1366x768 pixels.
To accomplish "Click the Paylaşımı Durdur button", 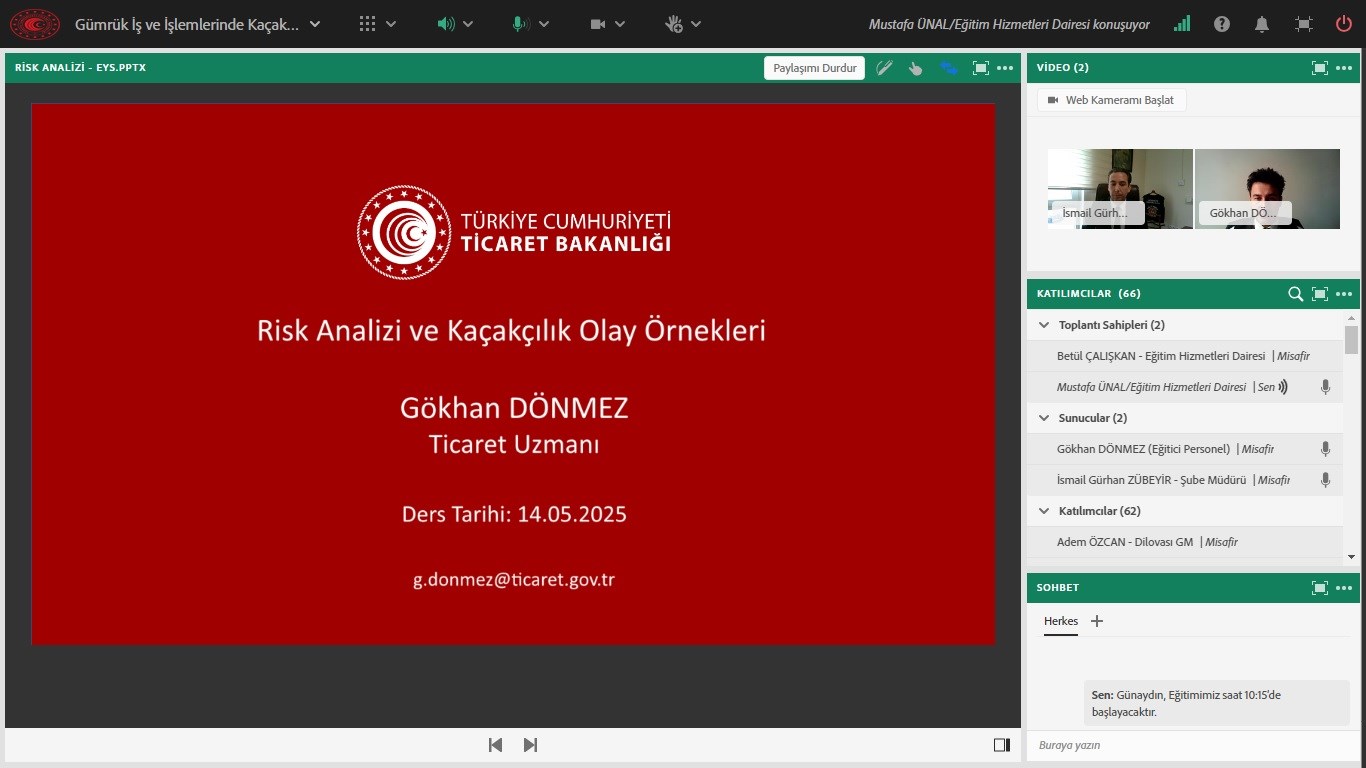I will point(815,68).
